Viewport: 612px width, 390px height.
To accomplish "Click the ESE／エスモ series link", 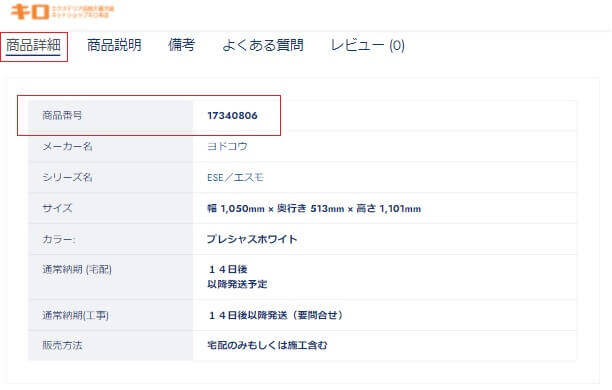I will tap(235, 178).
